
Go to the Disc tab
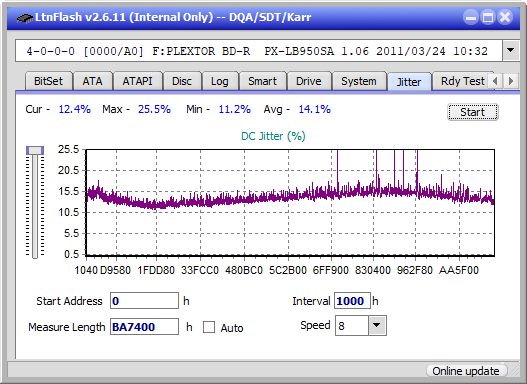tap(182, 81)
